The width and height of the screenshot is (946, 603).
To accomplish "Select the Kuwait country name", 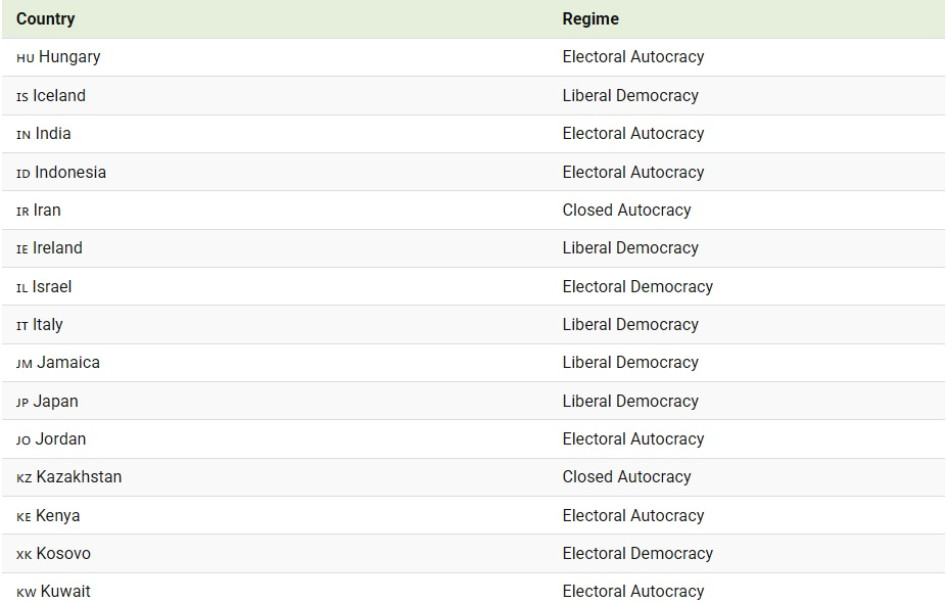I will tap(63, 591).
